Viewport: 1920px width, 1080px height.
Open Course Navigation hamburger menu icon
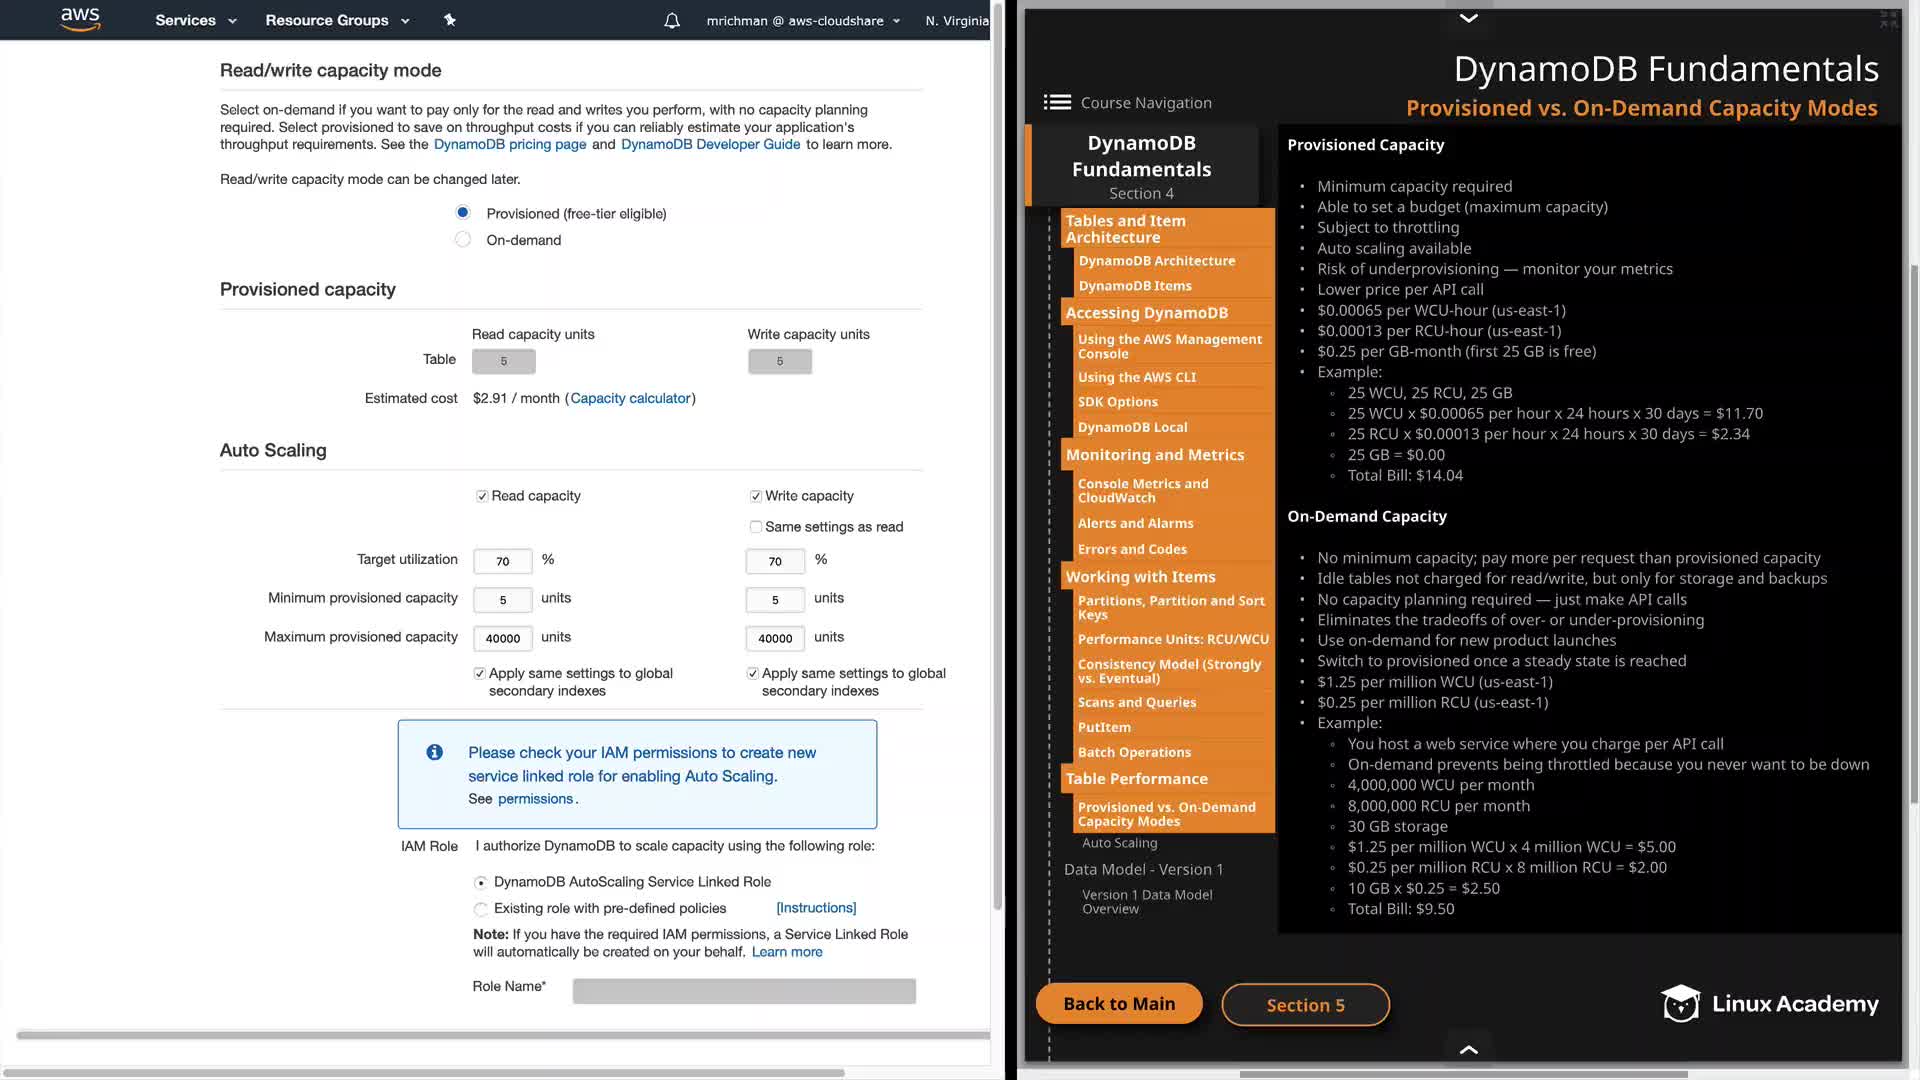(x=1057, y=102)
